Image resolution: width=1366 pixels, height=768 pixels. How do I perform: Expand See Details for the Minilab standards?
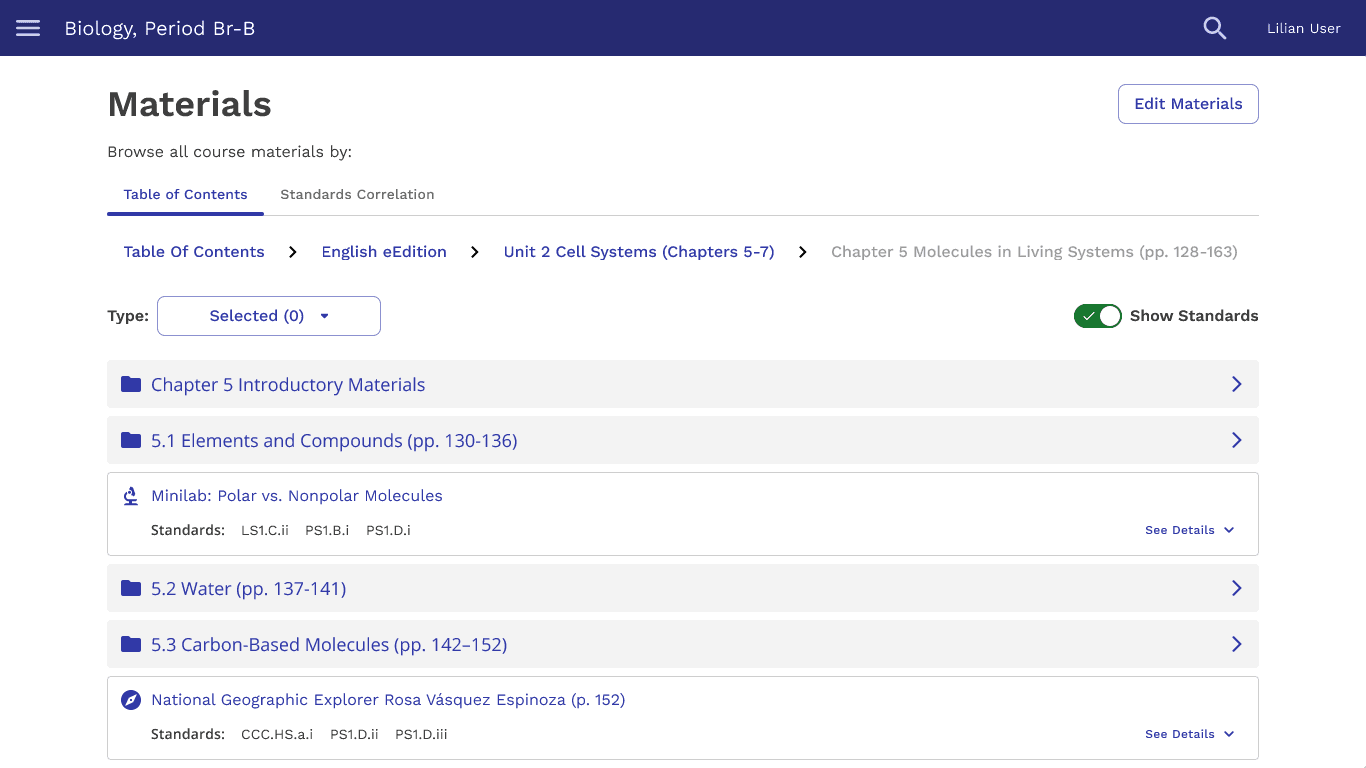click(1189, 530)
